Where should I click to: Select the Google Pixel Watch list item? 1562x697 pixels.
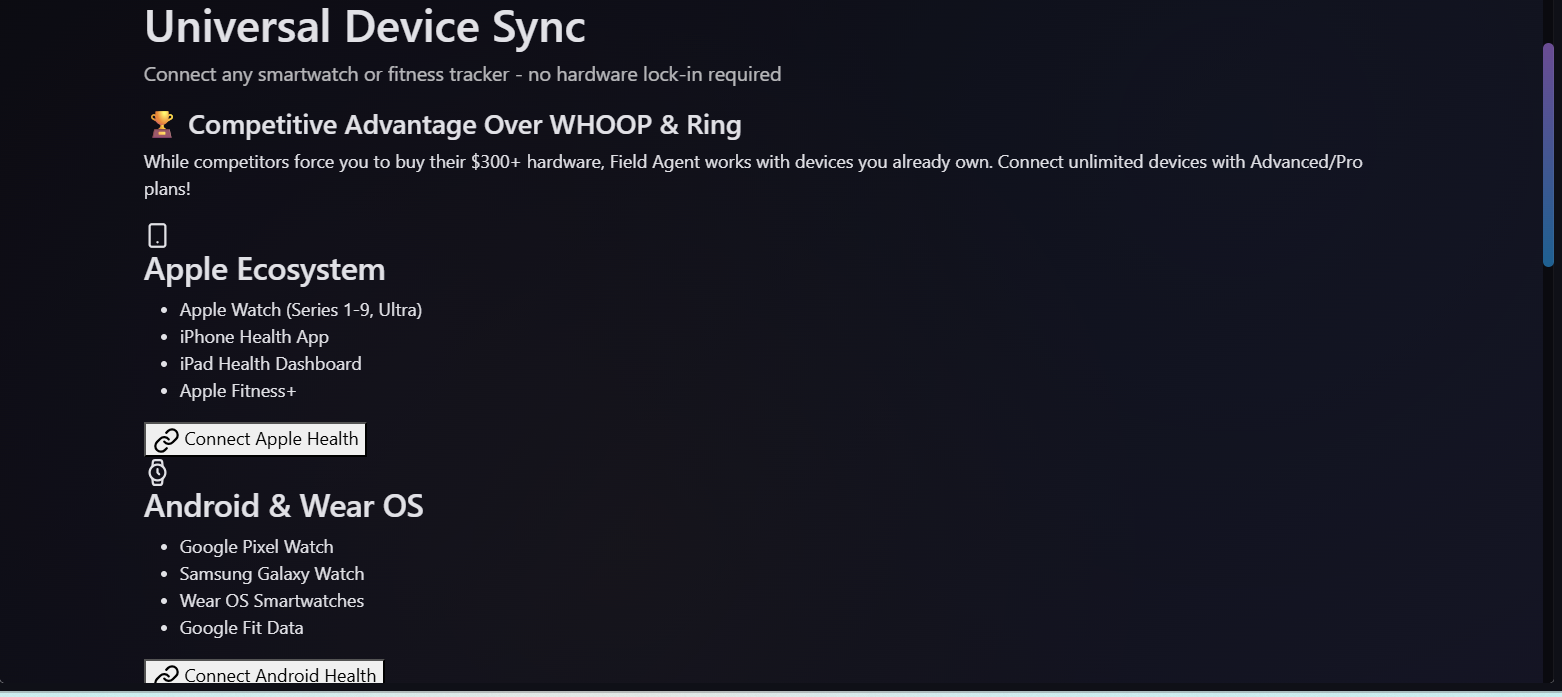tap(257, 547)
